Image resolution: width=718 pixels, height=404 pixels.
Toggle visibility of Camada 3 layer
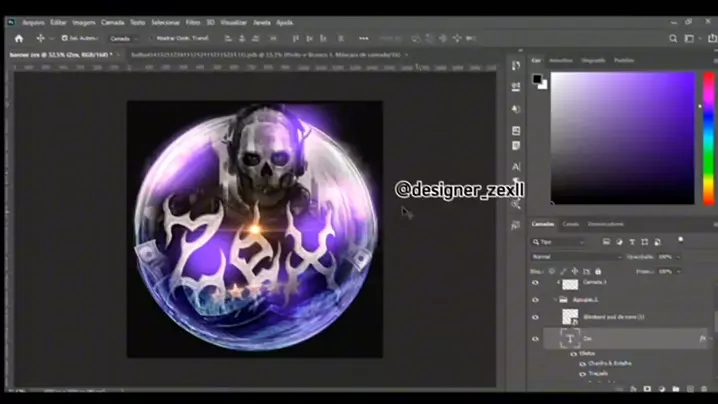tap(535, 283)
